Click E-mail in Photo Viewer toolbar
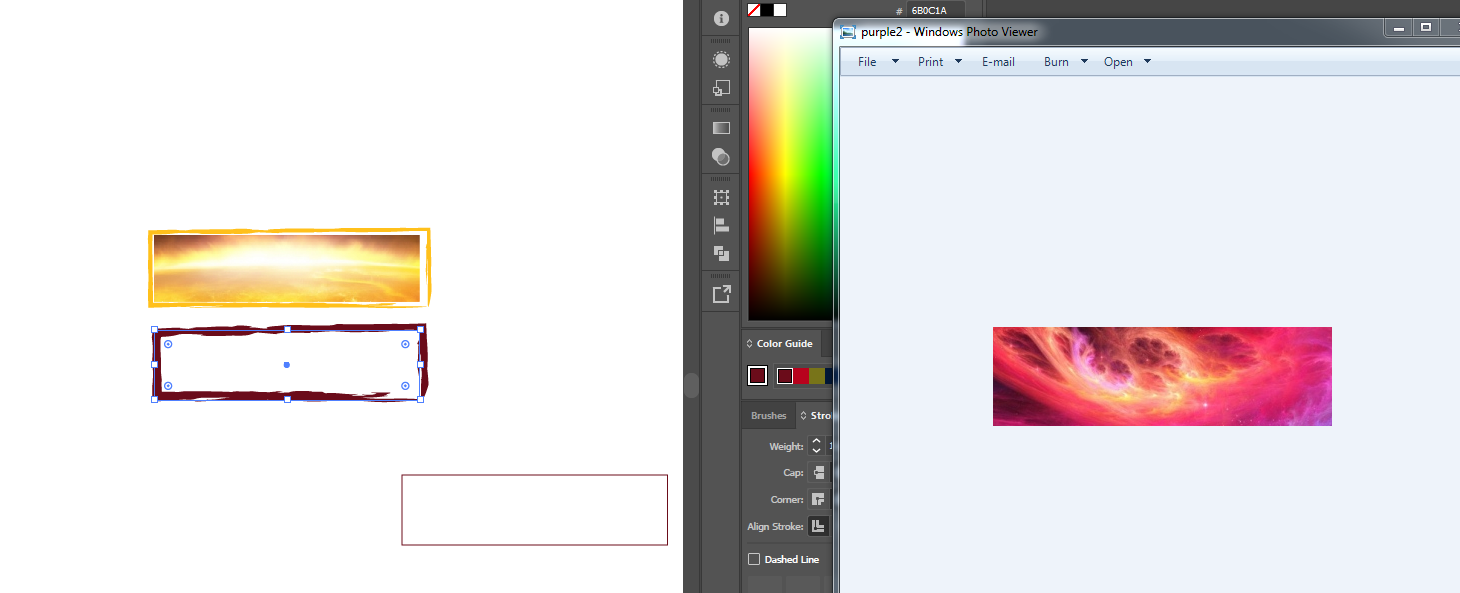 pyautogui.click(x=998, y=62)
